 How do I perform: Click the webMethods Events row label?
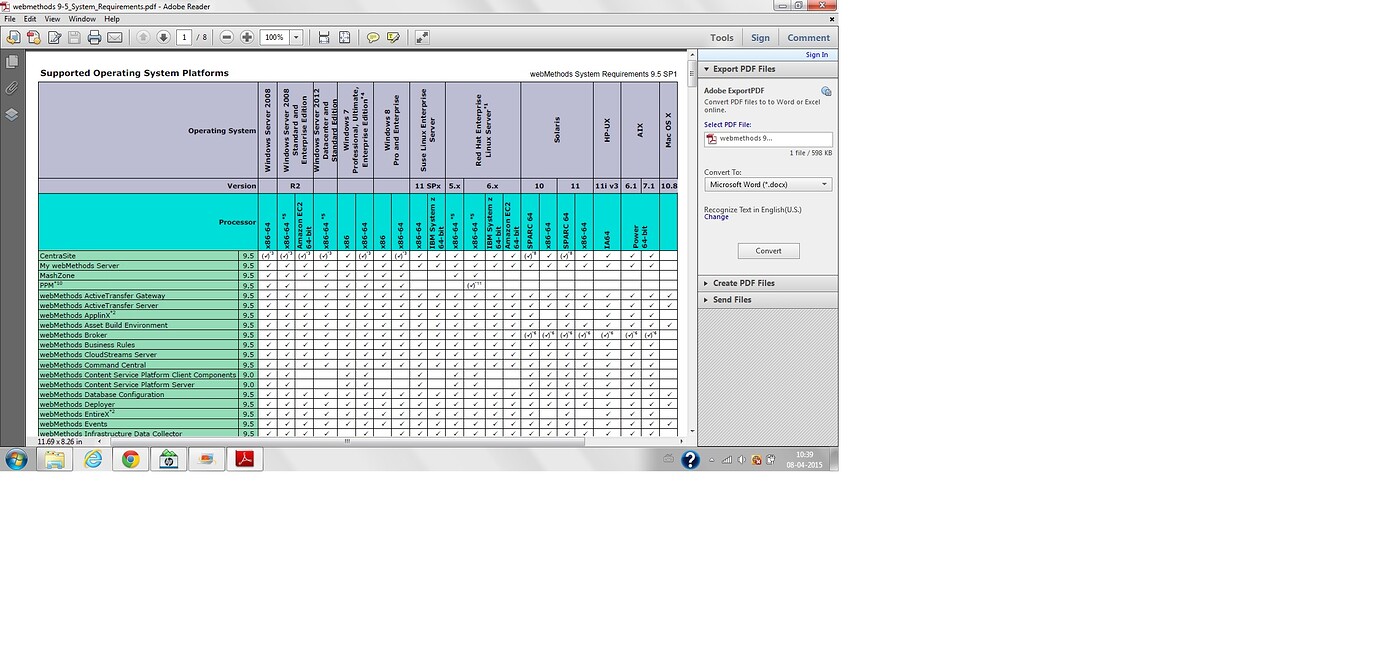pyautogui.click(x=74, y=424)
